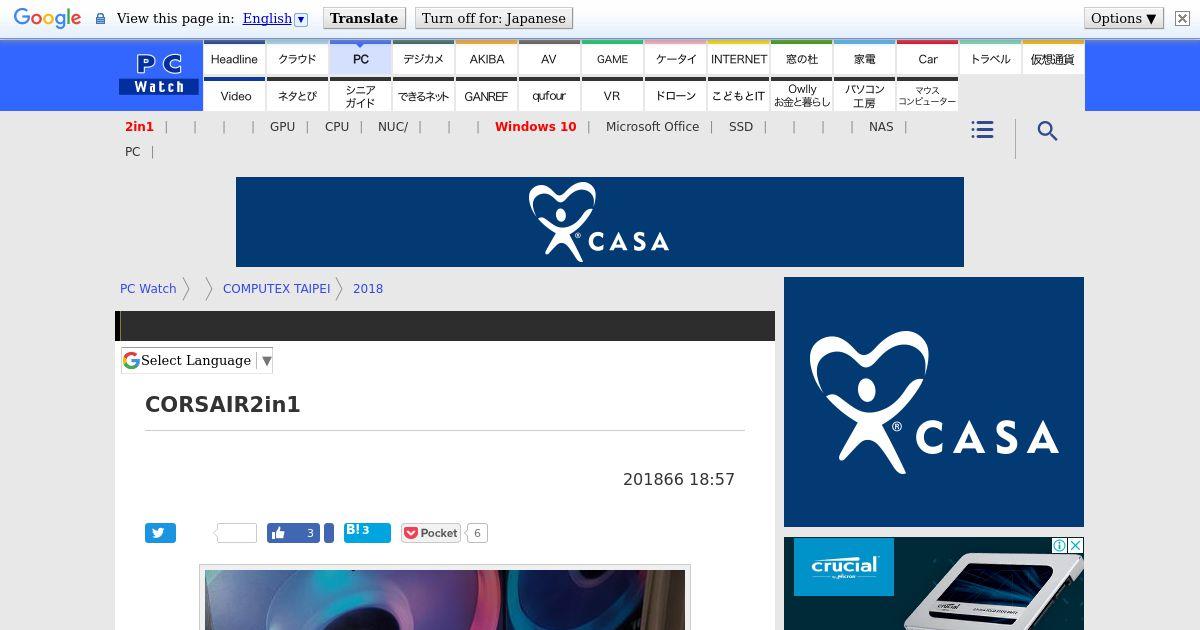Open the English language dropdown
The image size is (1200, 630).
pyautogui.click(x=275, y=18)
